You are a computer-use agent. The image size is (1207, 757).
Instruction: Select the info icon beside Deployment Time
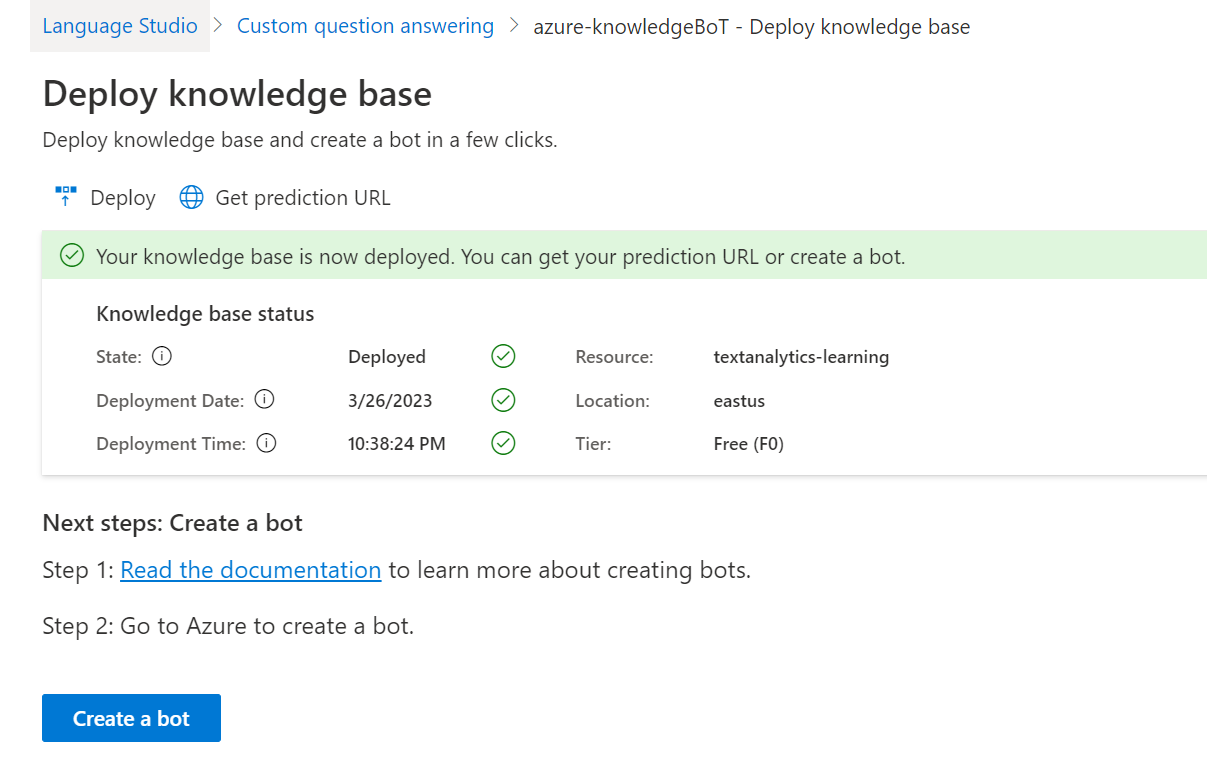[266, 443]
